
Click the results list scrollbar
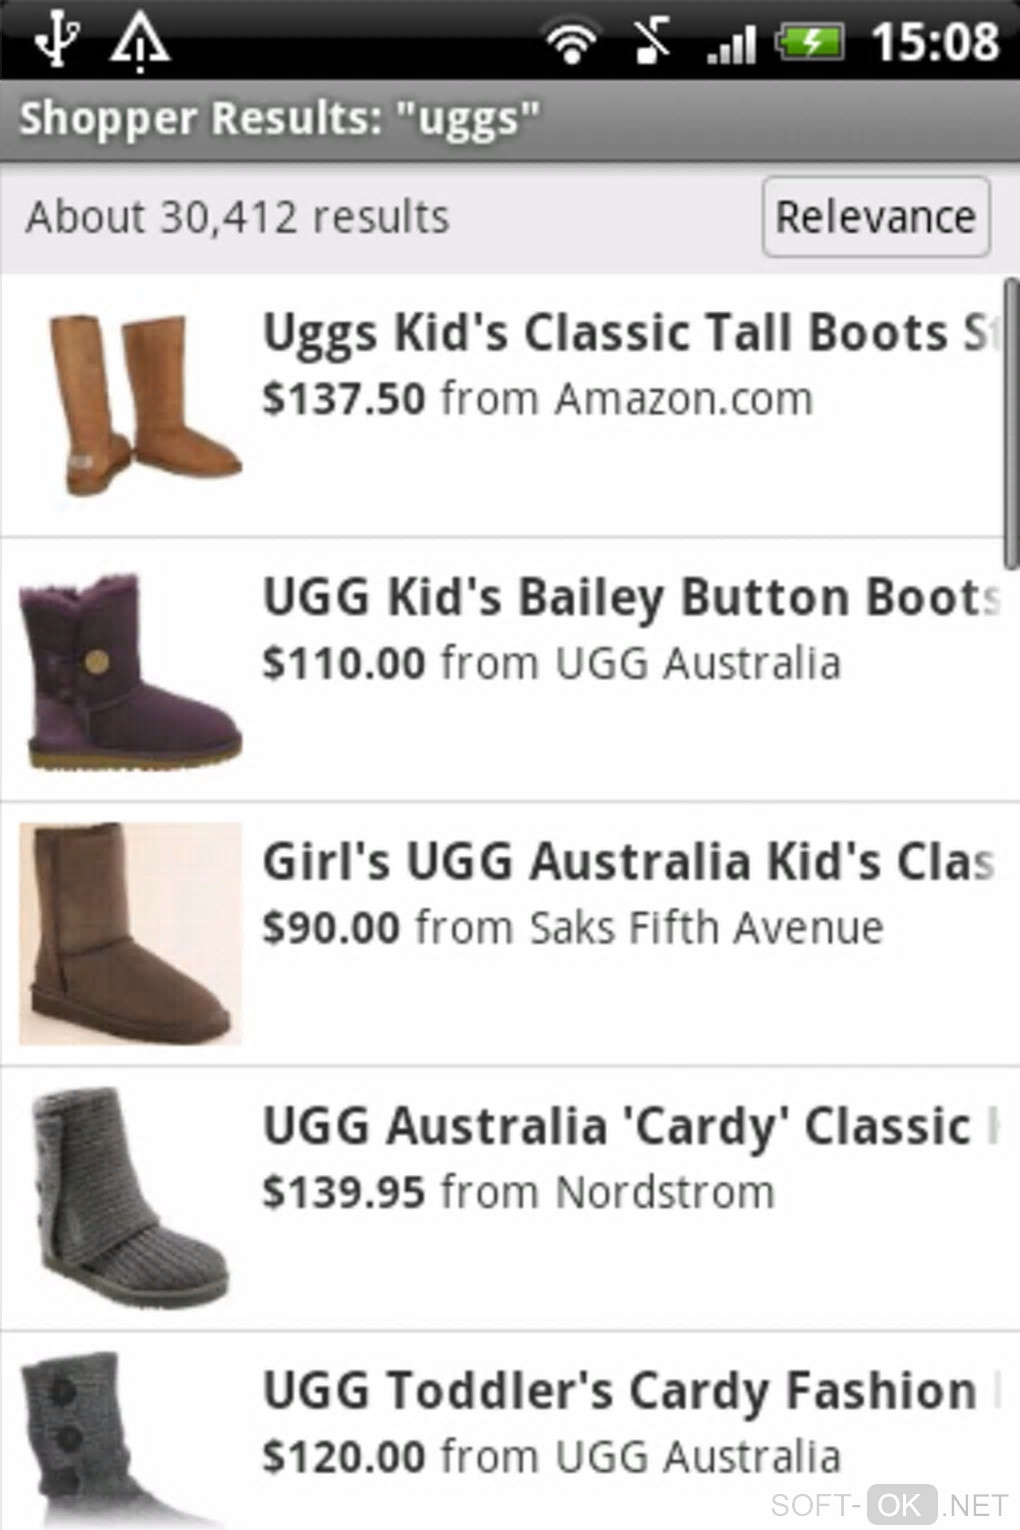[x=1010, y=425]
